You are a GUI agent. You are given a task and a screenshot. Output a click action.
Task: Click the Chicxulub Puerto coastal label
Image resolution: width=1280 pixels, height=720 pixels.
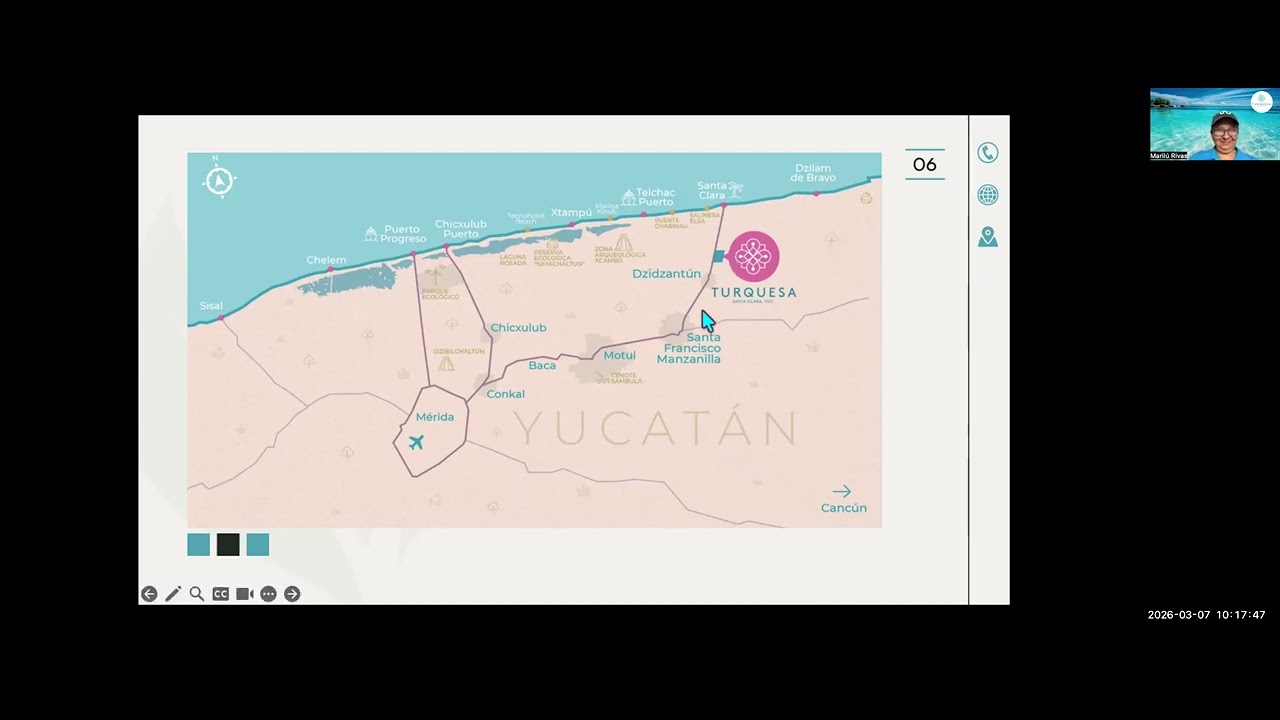(461, 229)
